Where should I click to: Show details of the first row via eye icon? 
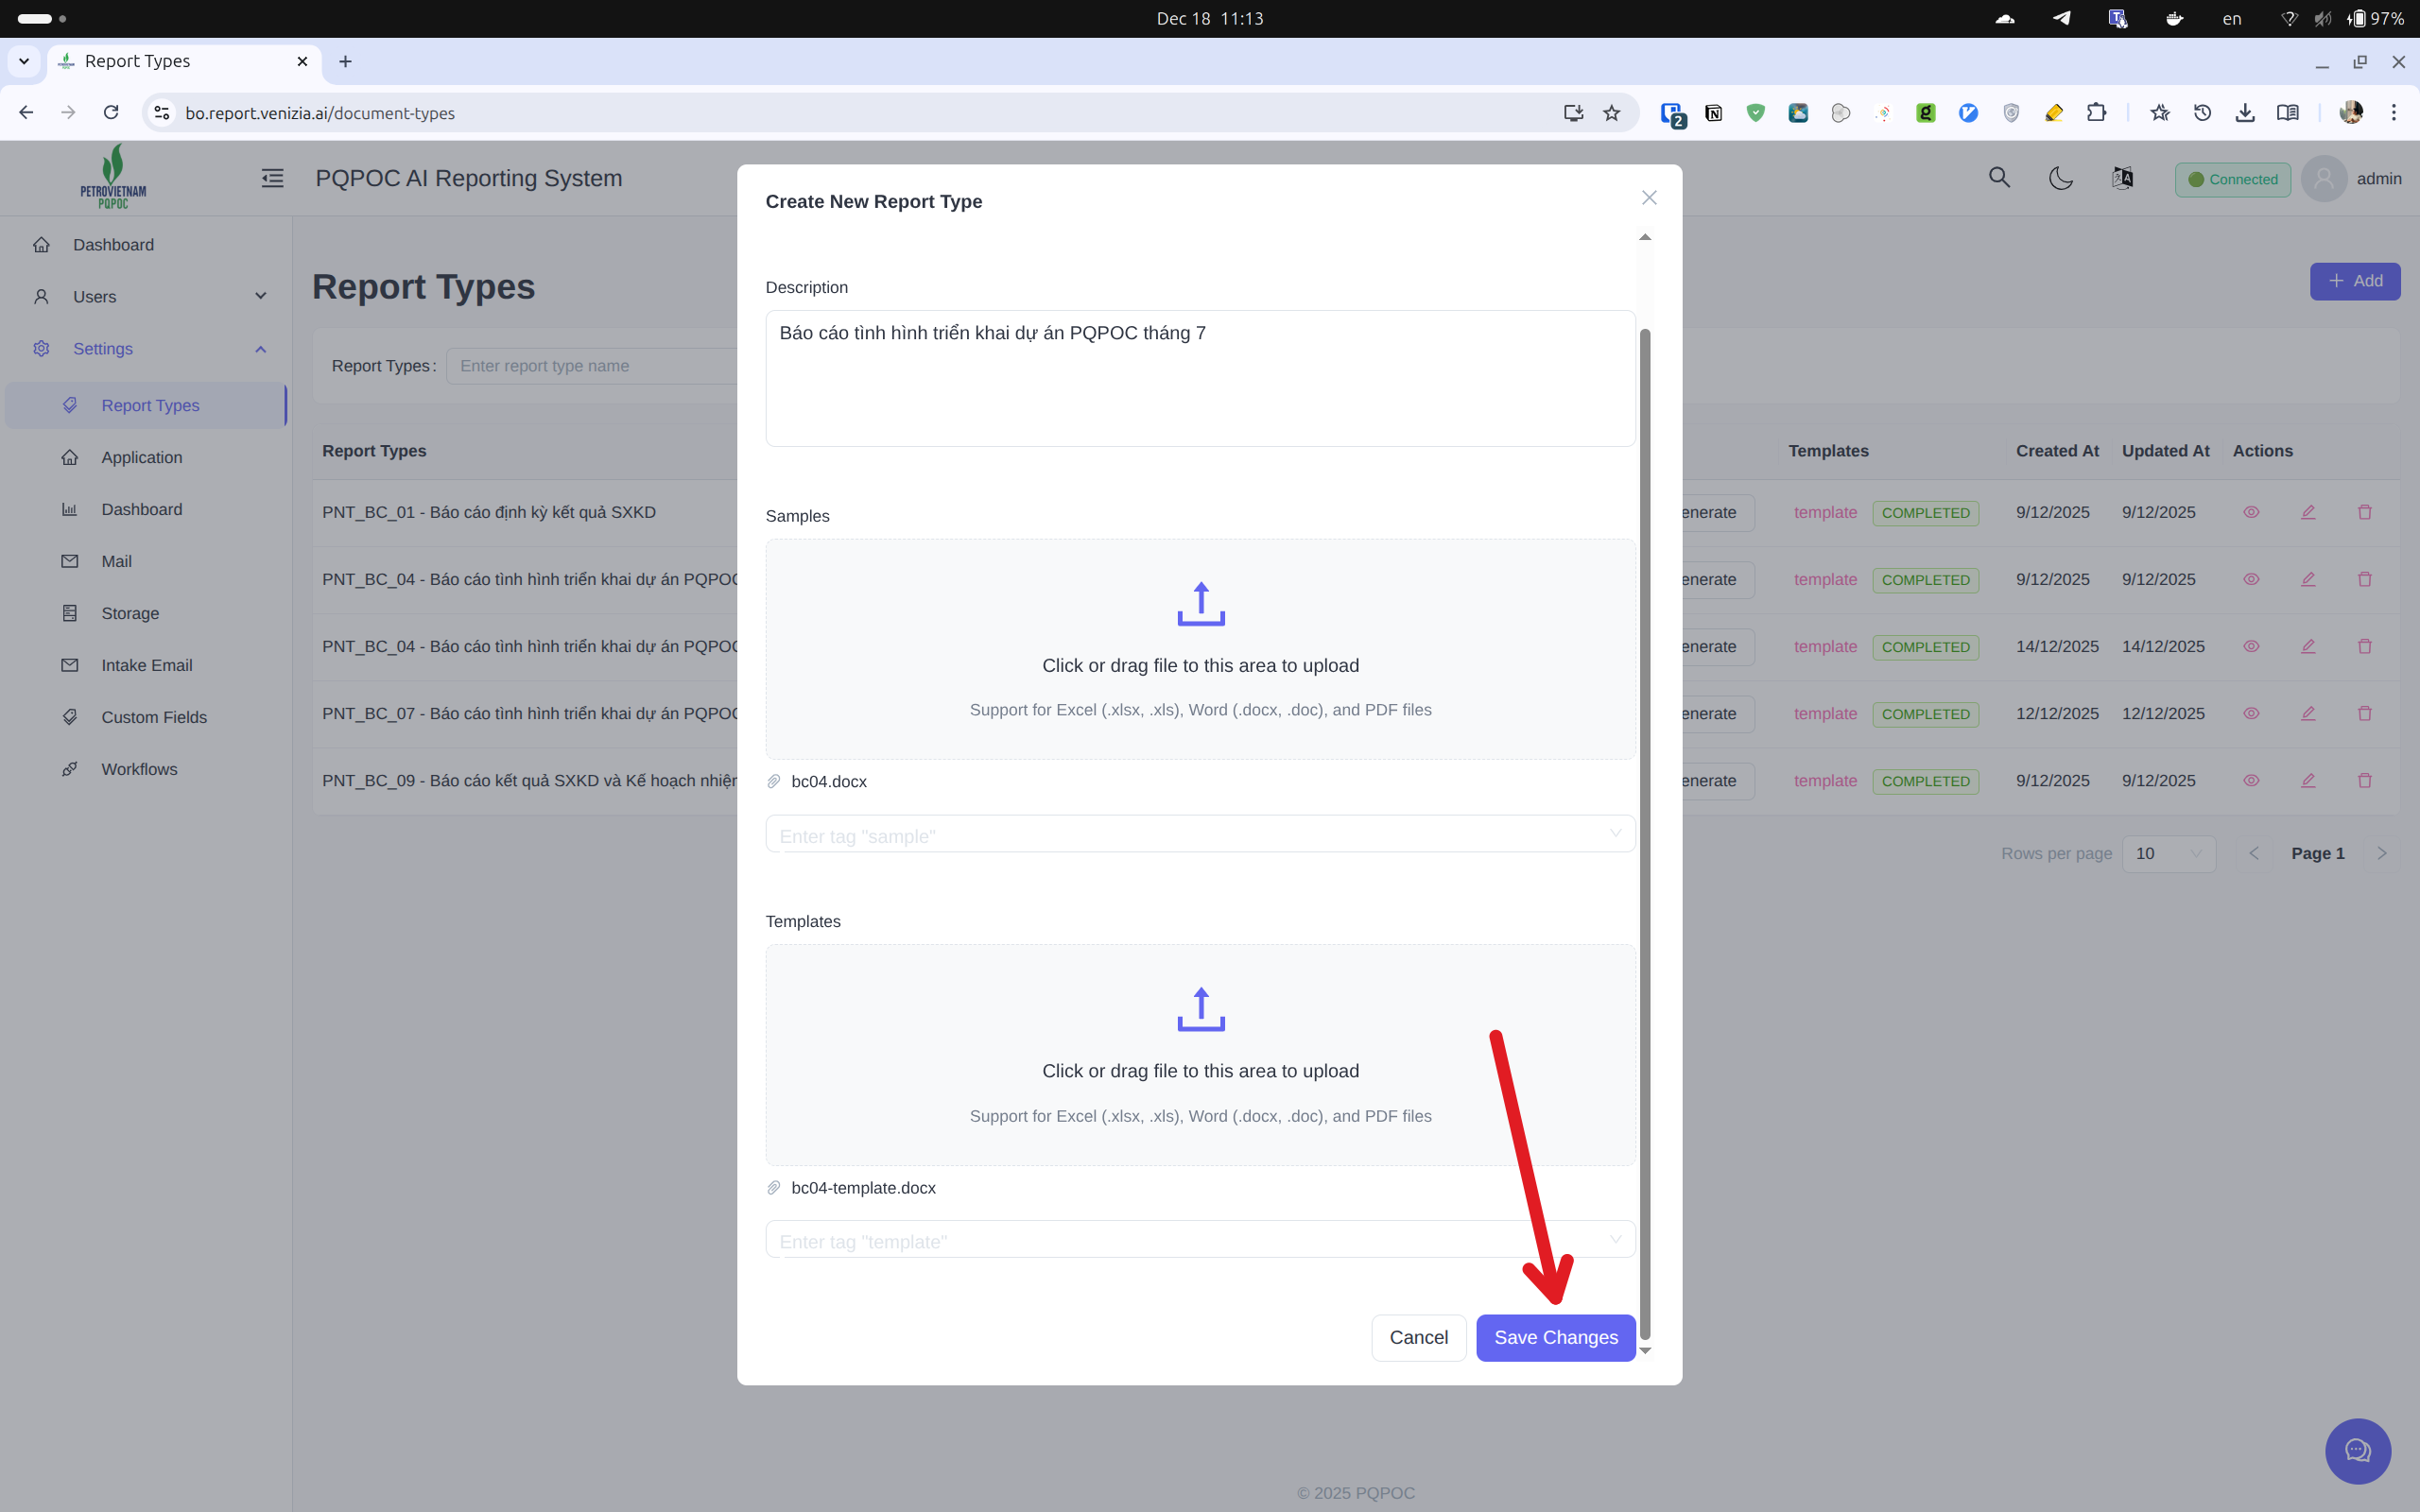[2252, 511]
